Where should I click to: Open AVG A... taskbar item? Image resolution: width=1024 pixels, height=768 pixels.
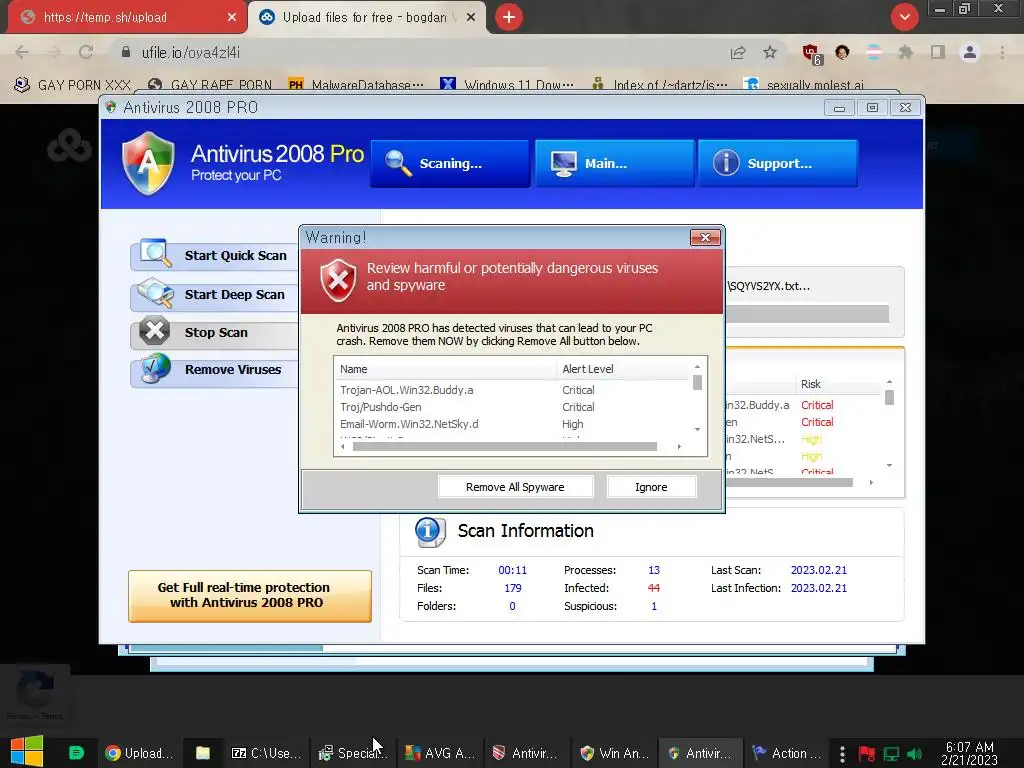pyautogui.click(x=439, y=753)
